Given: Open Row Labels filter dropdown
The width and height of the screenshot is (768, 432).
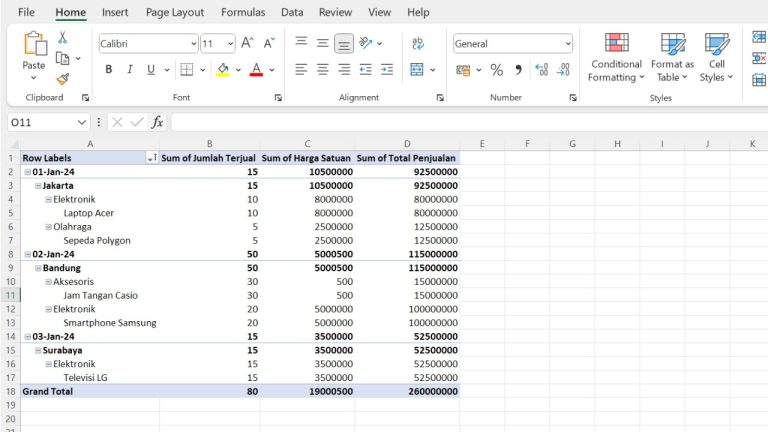Looking at the screenshot, I should pos(152,158).
